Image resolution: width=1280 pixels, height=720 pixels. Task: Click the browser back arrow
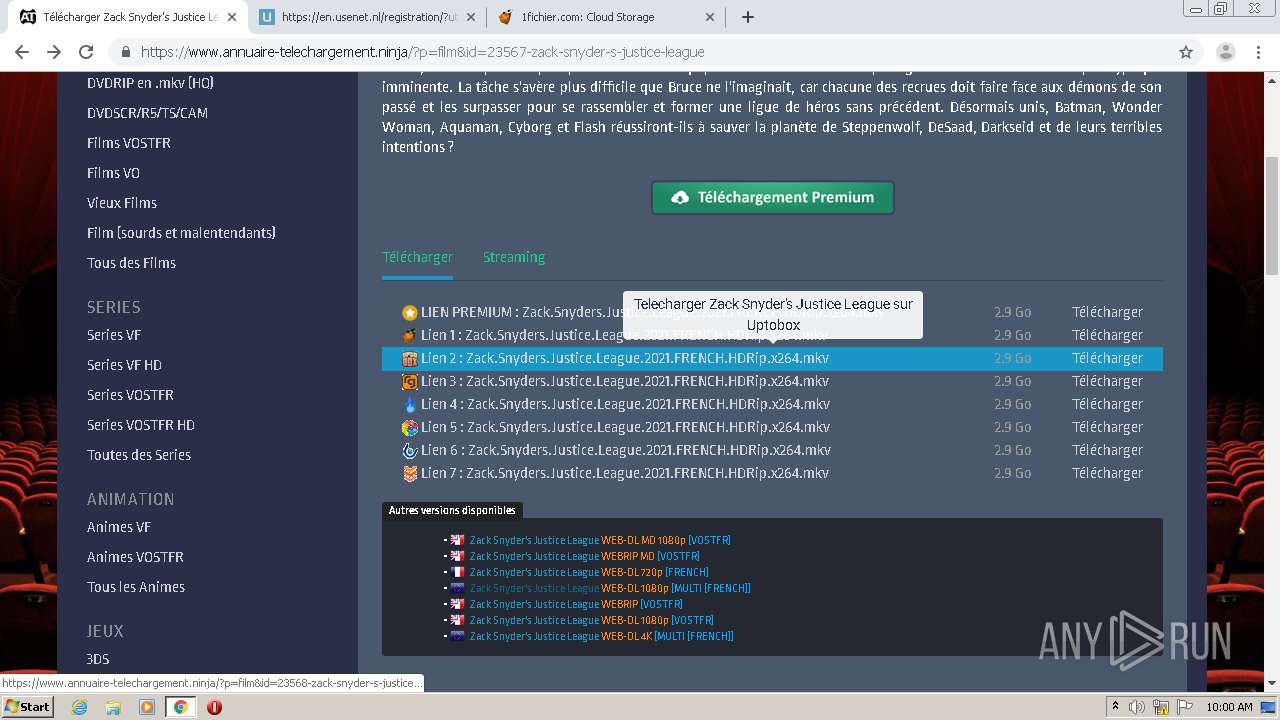click(22, 52)
